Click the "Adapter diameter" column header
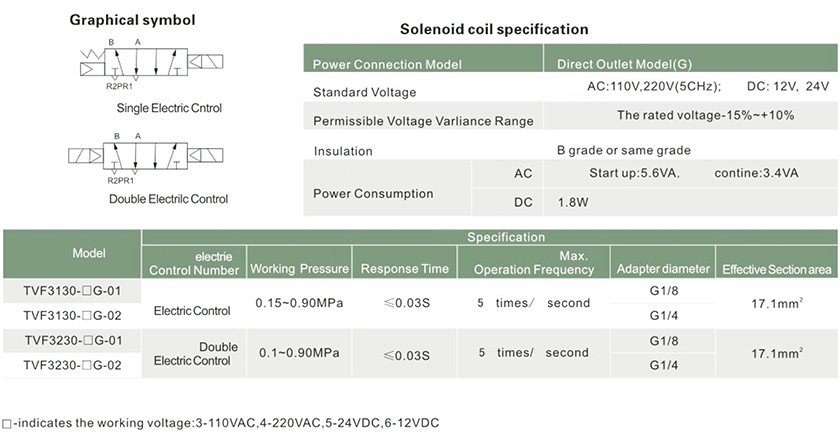 tap(663, 269)
